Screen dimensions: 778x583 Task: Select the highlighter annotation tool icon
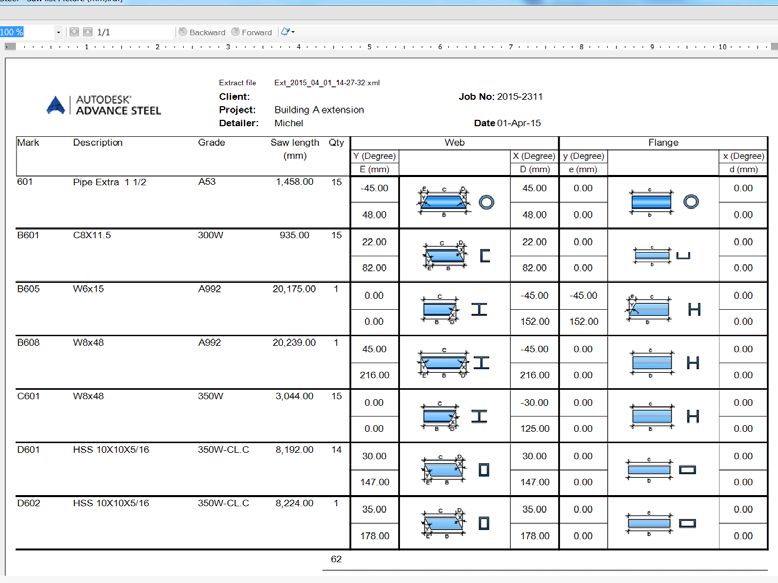(x=284, y=32)
